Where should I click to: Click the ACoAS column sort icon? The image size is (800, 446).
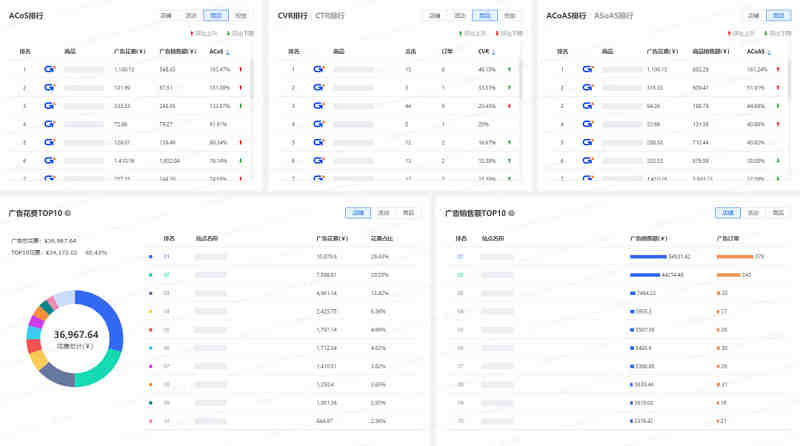click(769, 52)
